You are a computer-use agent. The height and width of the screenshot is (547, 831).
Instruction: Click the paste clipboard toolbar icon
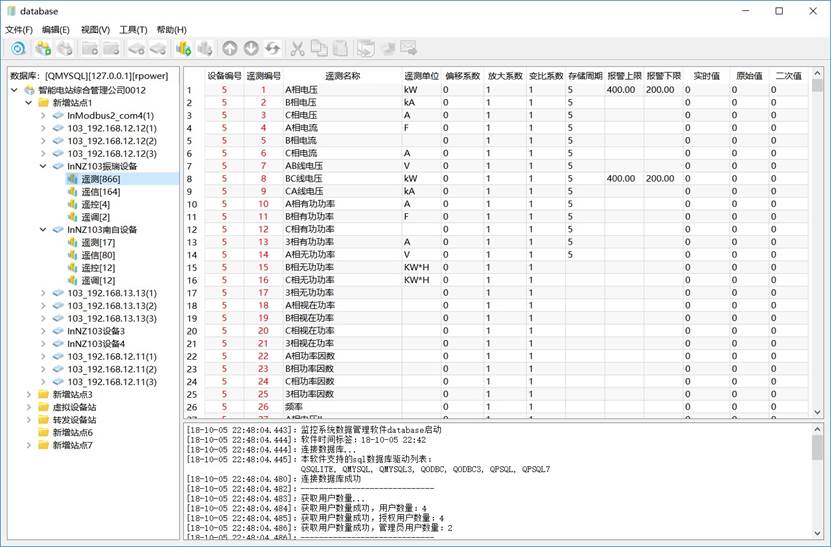pyautogui.click(x=340, y=48)
